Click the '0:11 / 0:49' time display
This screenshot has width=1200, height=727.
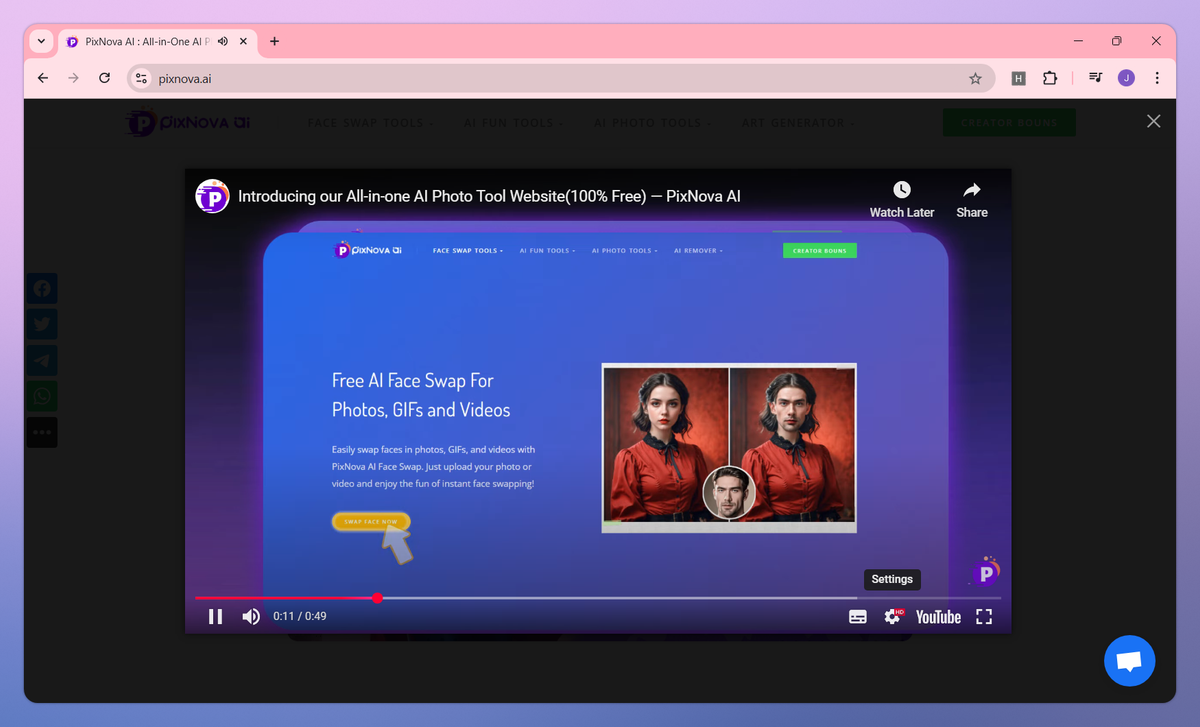click(300, 617)
